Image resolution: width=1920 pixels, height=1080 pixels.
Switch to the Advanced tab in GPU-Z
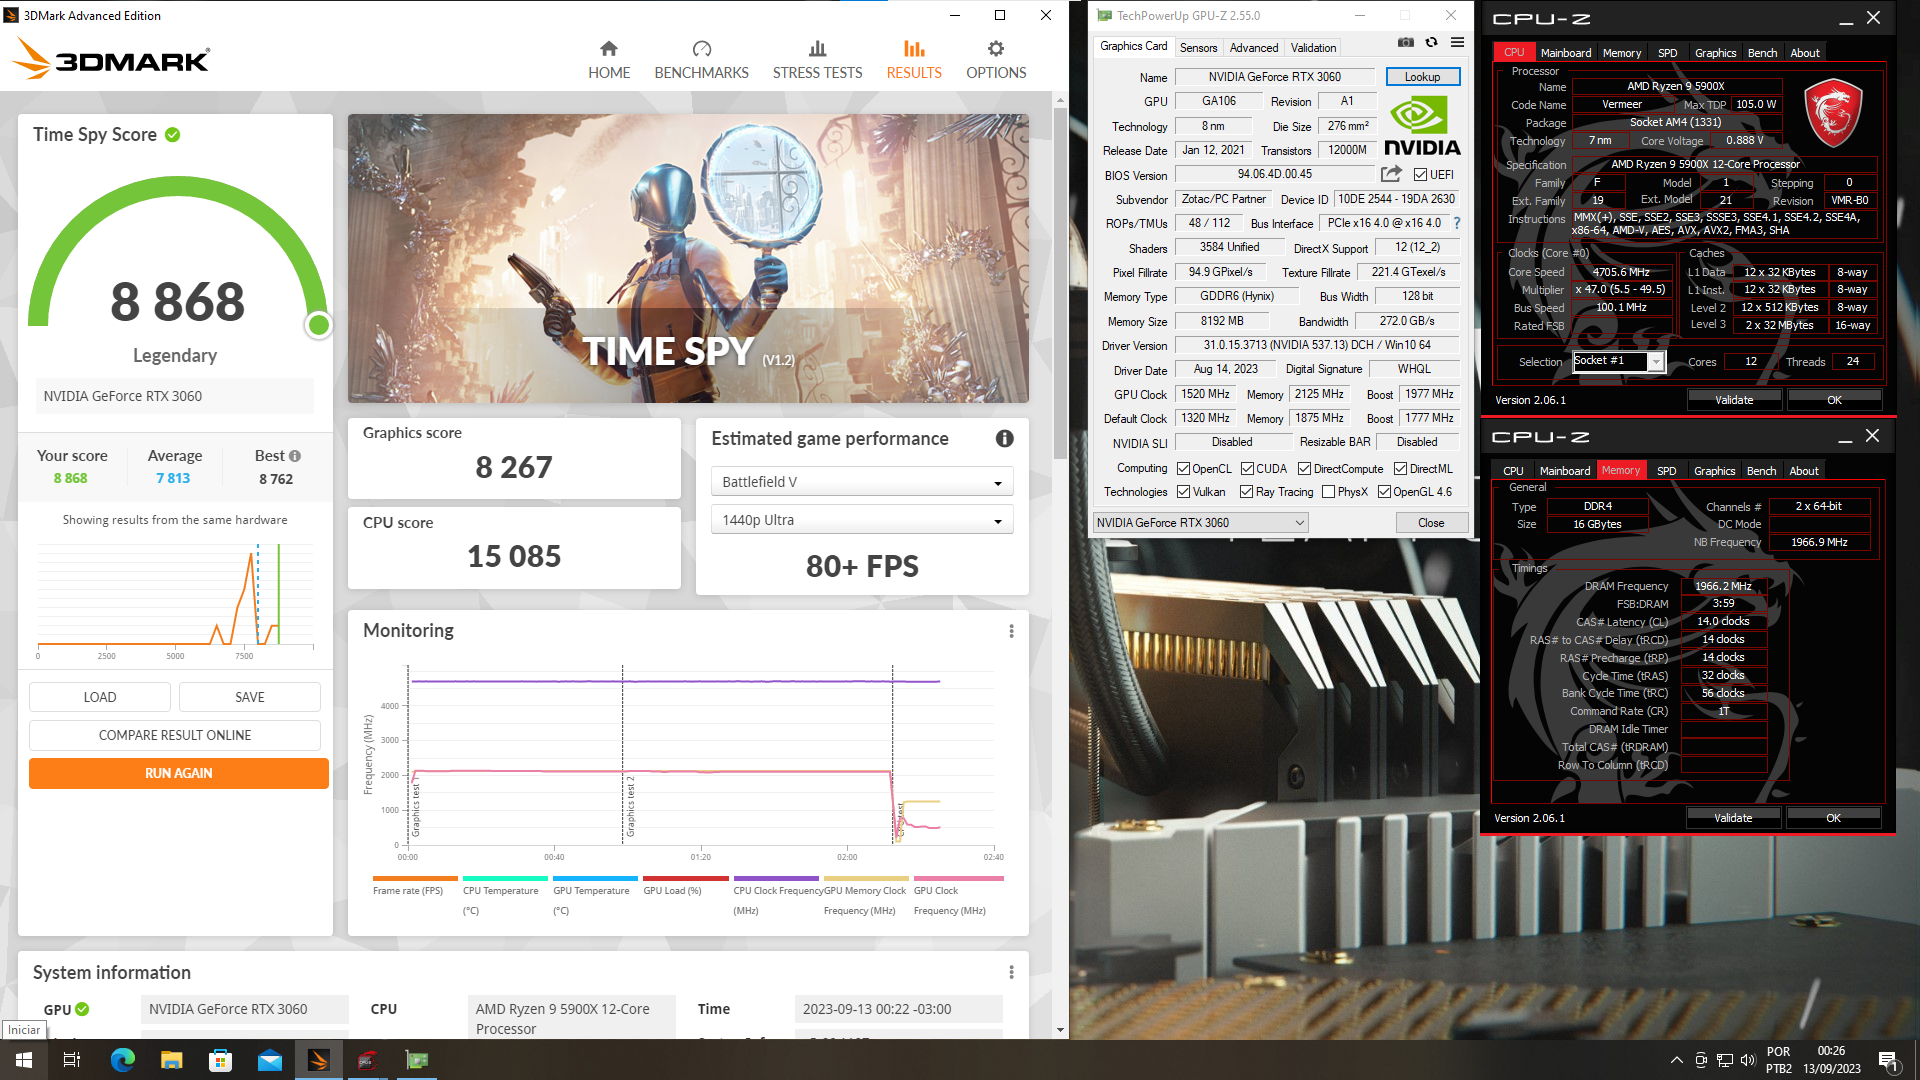[x=1254, y=47]
